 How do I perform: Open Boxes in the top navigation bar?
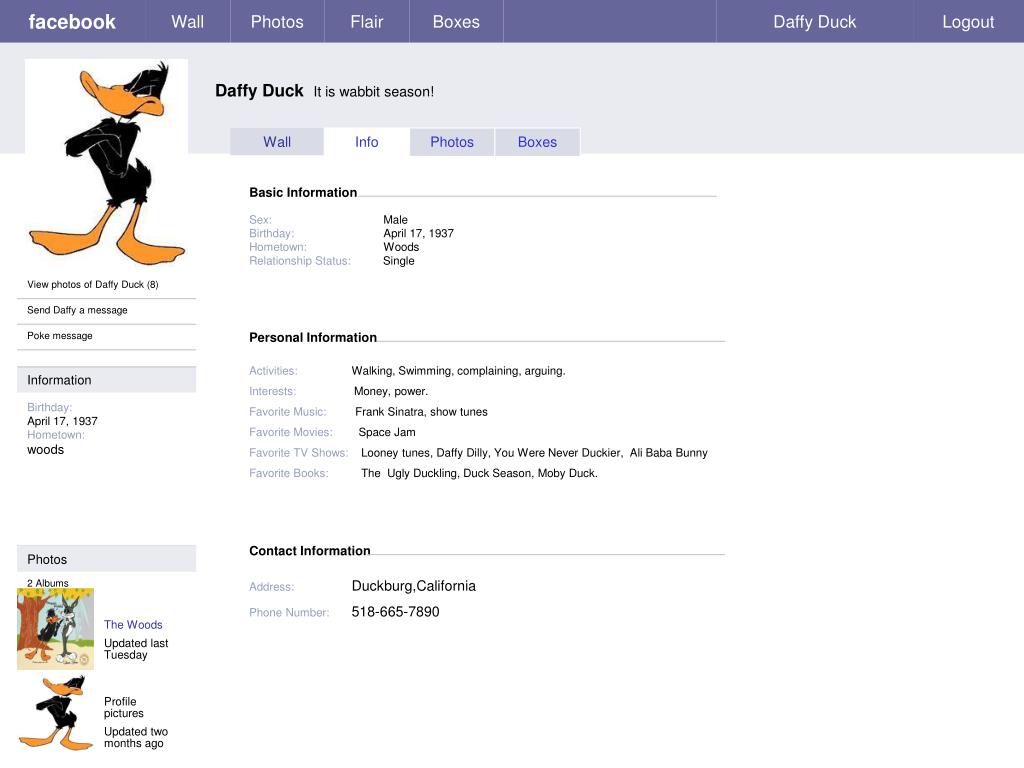click(x=456, y=22)
